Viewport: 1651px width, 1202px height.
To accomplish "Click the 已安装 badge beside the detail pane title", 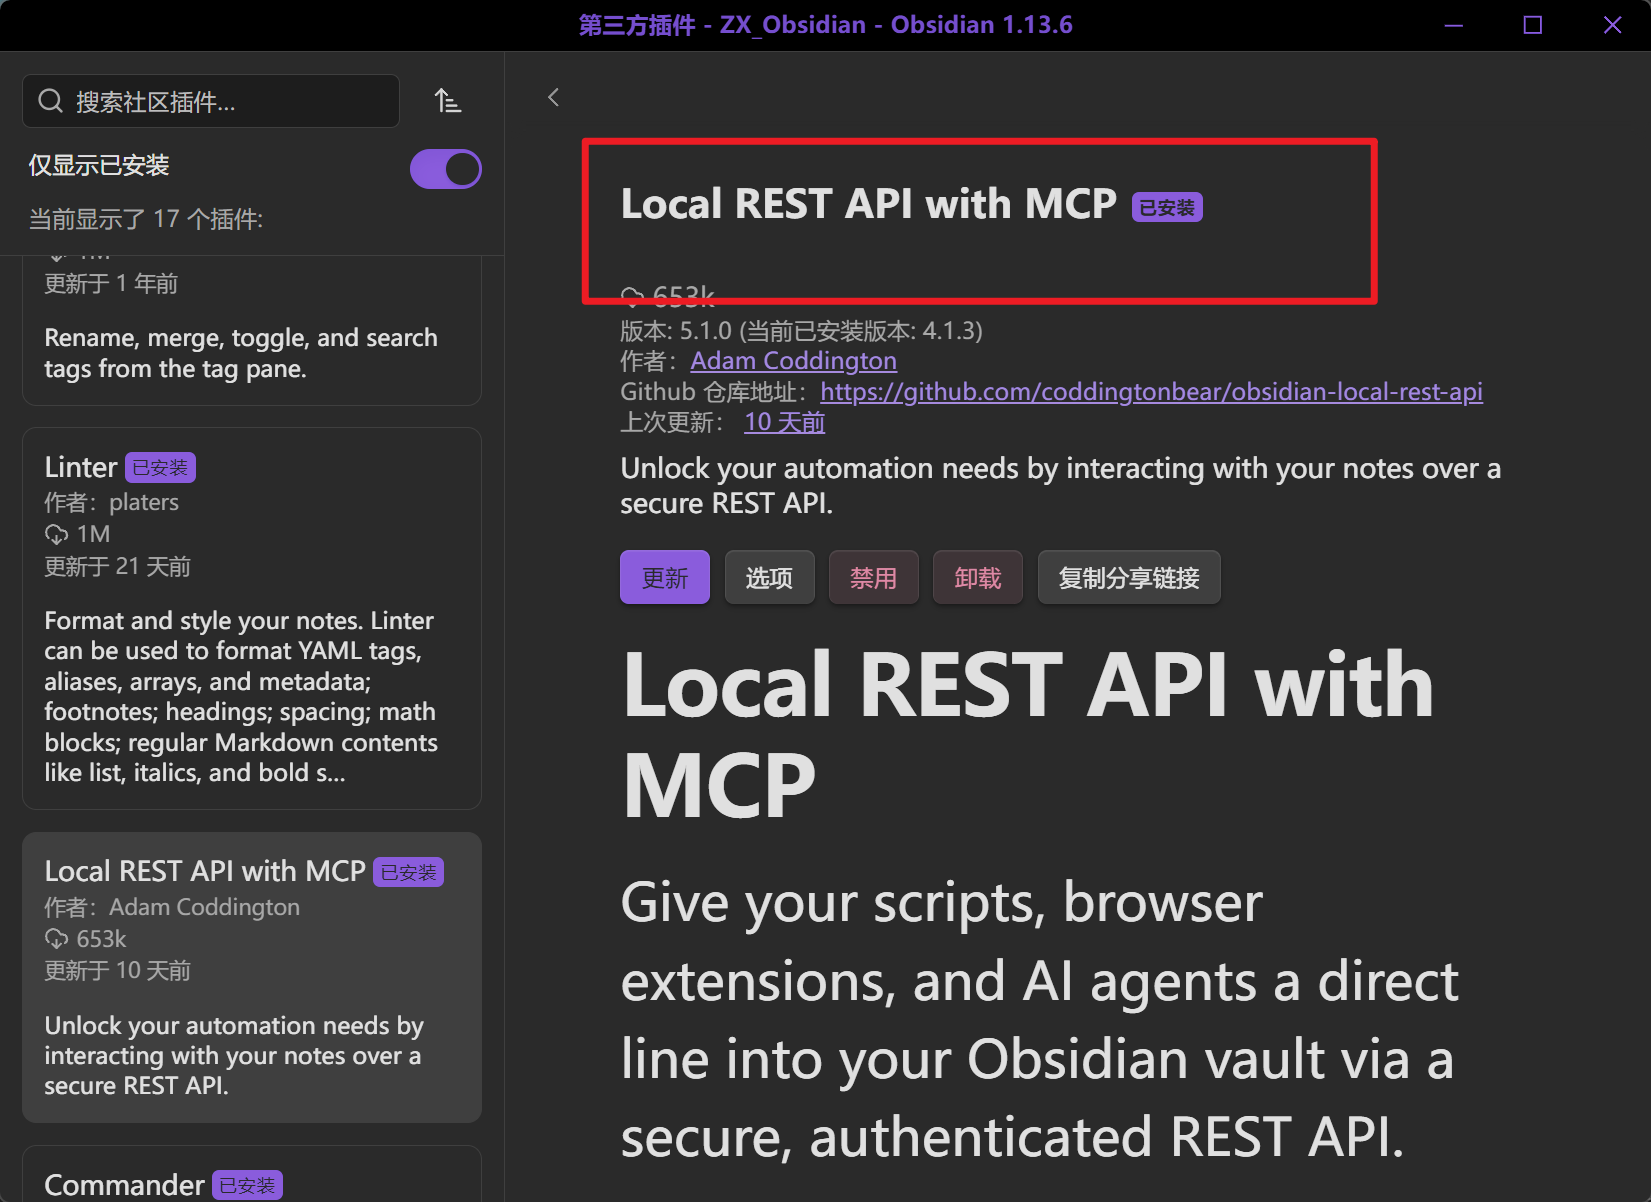I will pyautogui.click(x=1167, y=207).
